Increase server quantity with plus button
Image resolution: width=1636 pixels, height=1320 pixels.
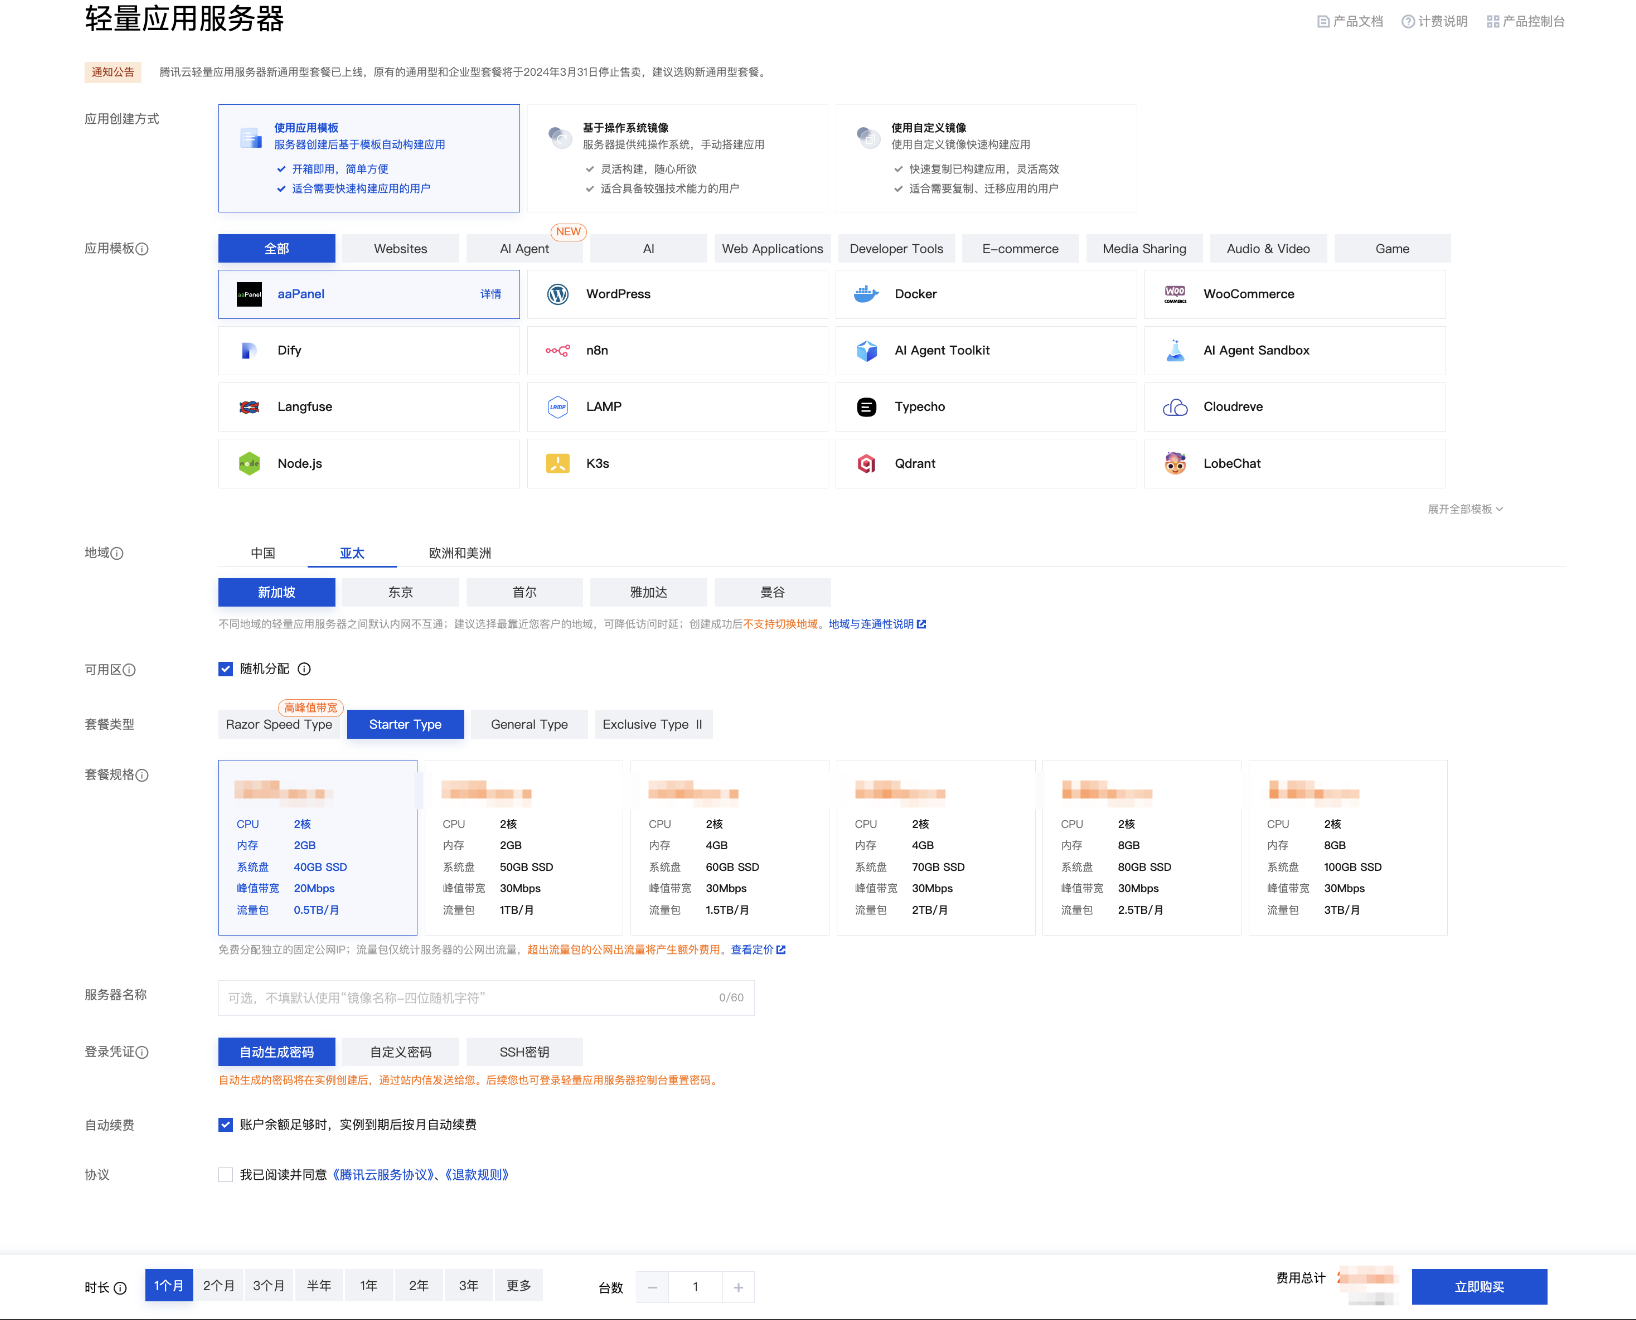[x=738, y=1287]
